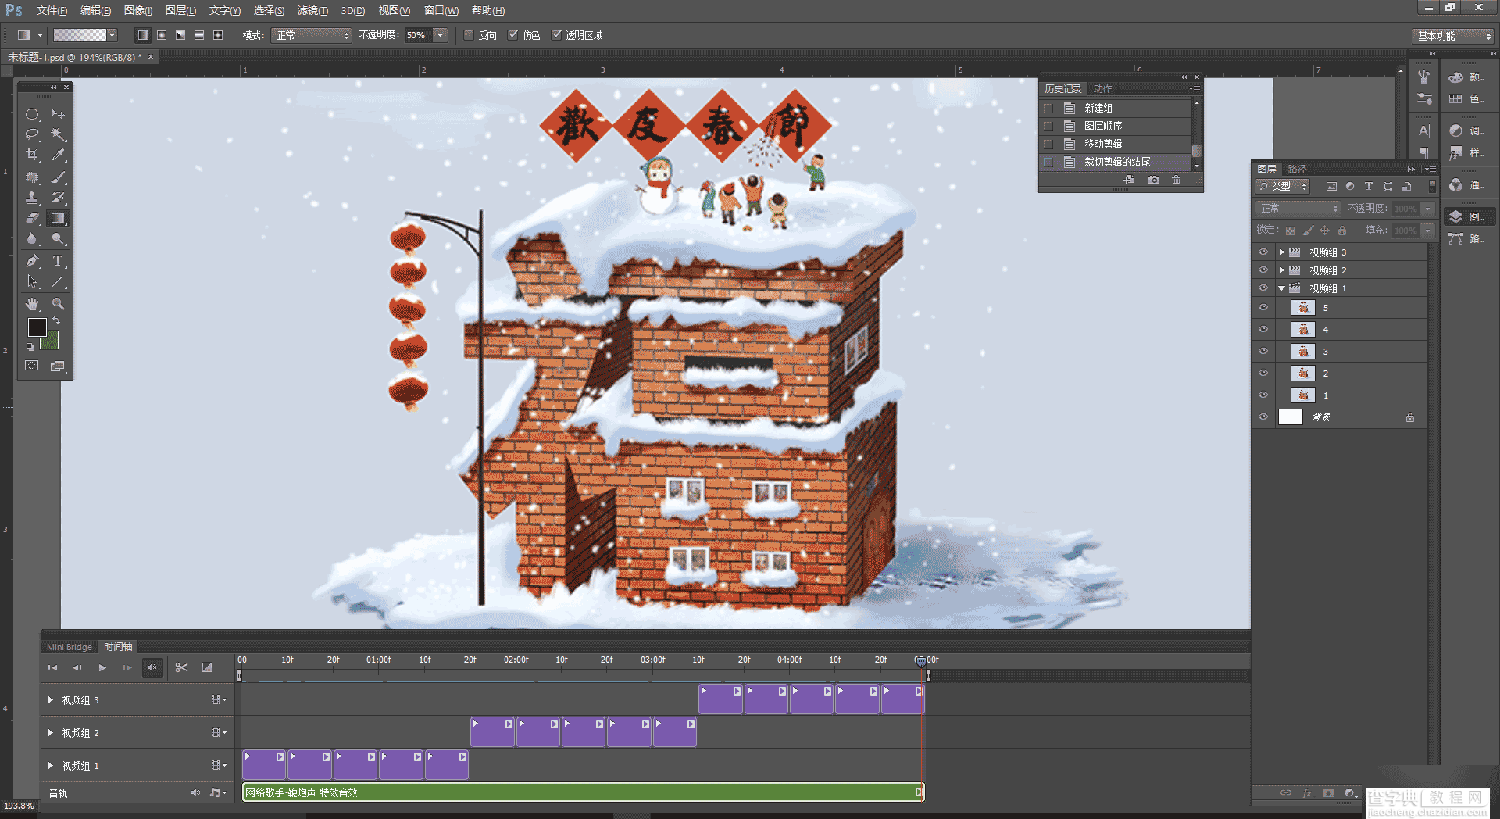Delete the current history state with the trash icon

tap(1176, 180)
